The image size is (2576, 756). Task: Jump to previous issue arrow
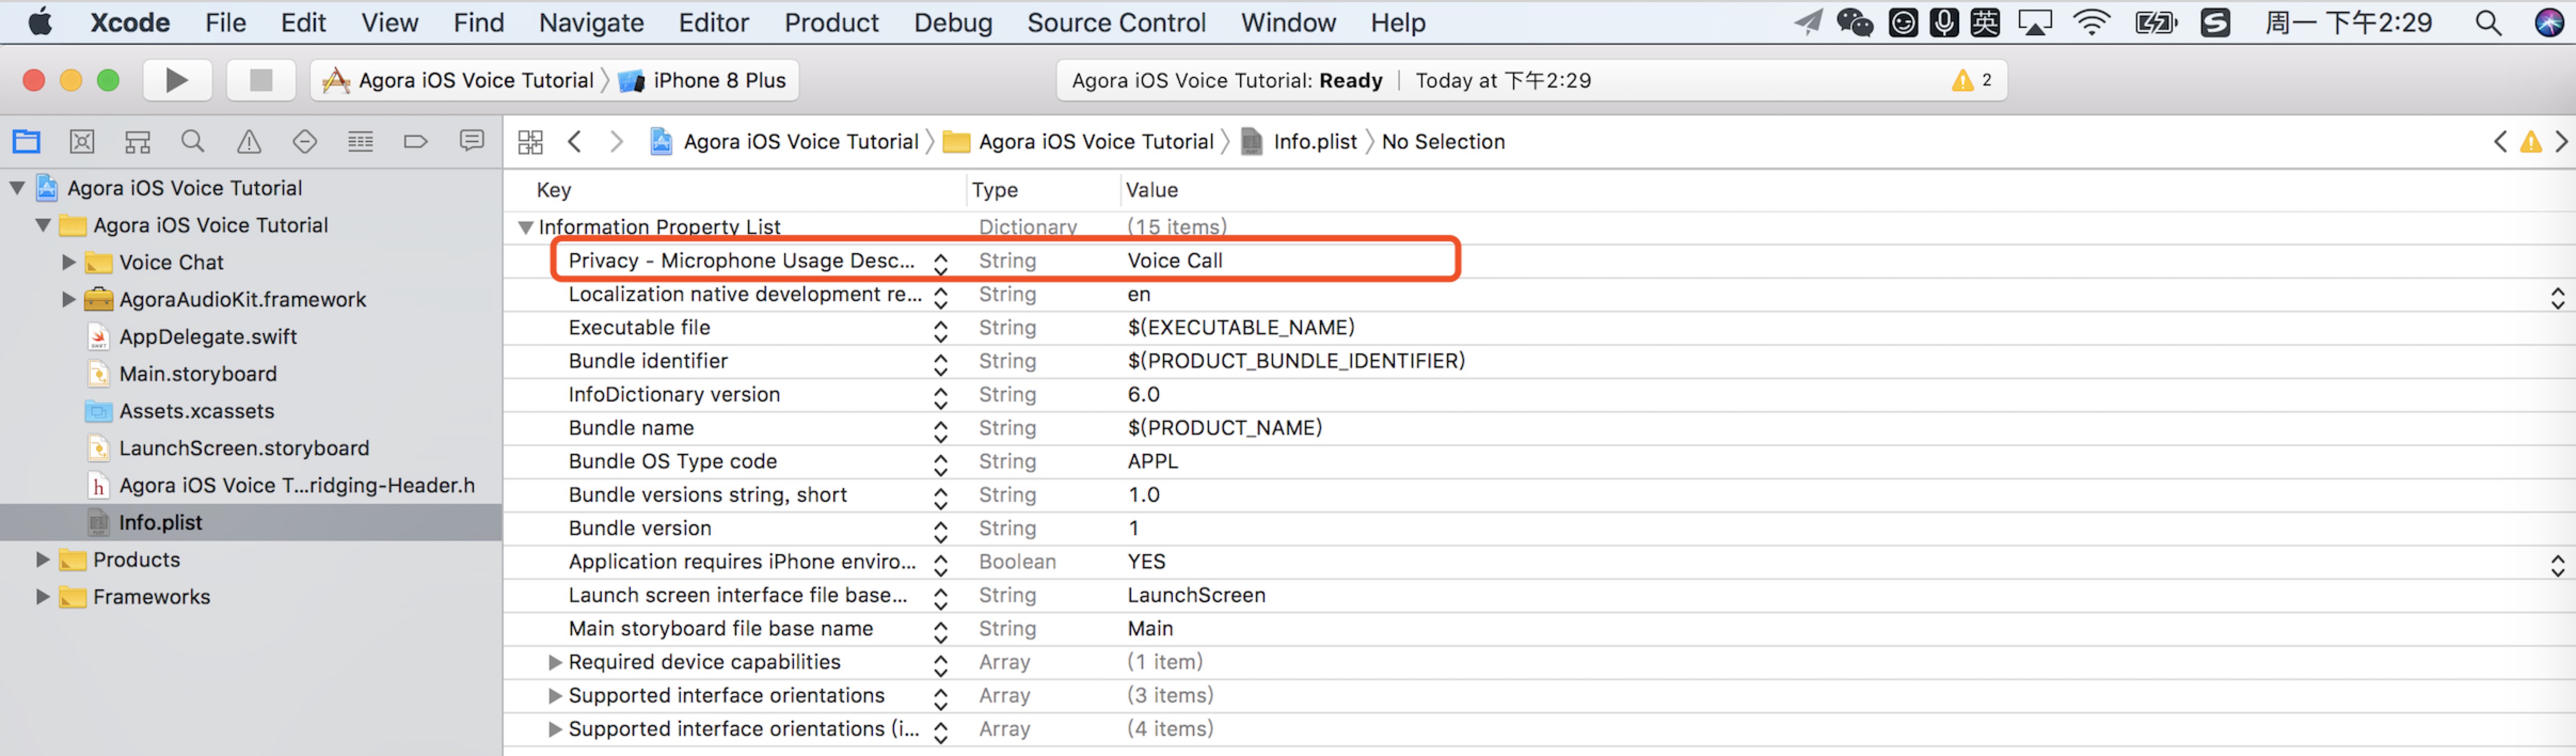(2500, 142)
